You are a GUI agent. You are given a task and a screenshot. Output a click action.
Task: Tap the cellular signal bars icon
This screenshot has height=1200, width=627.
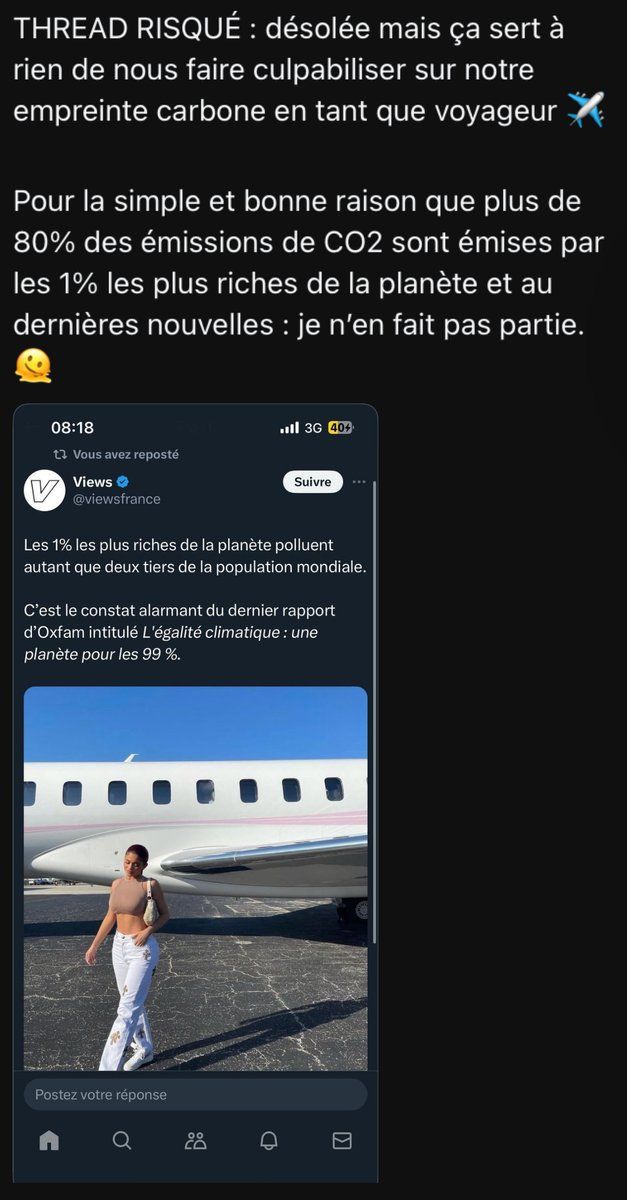tap(290, 428)
